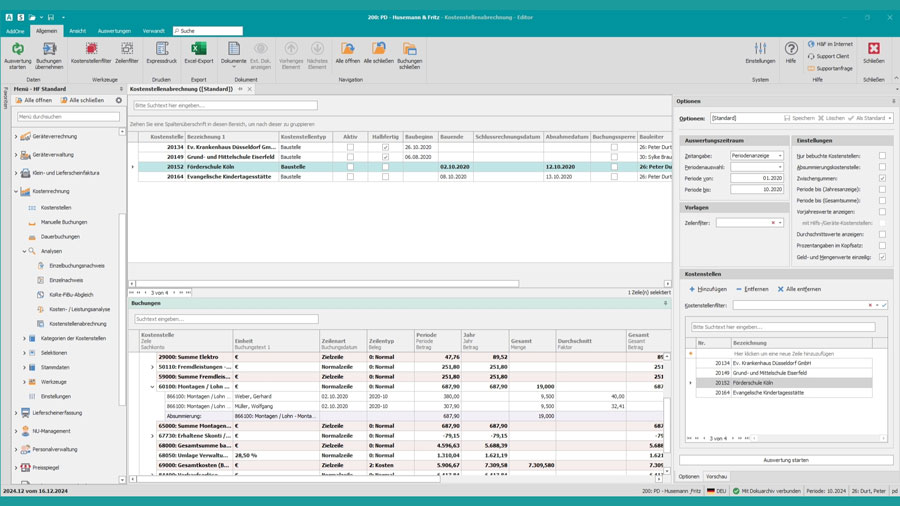
Task: Sort by Kostenstellentyp column header
Action: pos(305,137)
